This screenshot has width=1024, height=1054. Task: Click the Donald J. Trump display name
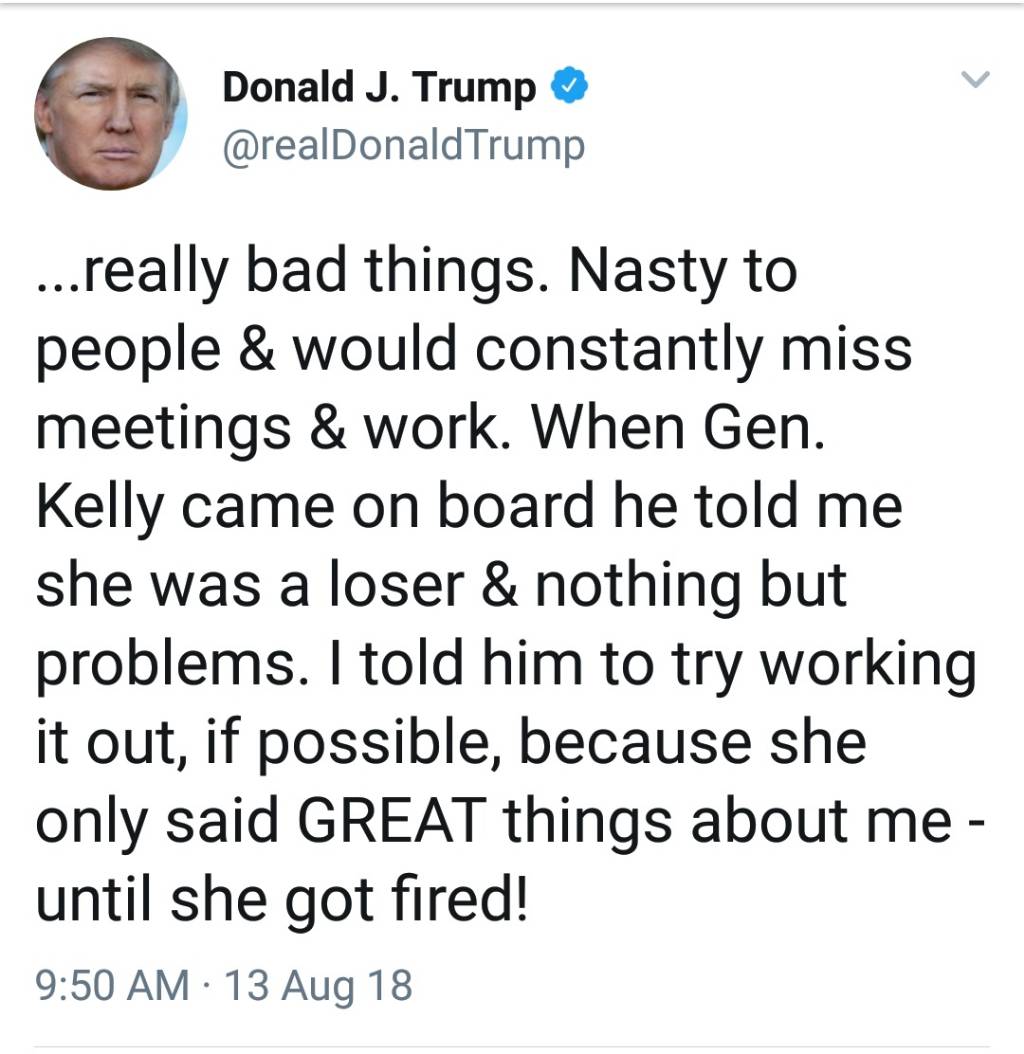pos(379,87)
